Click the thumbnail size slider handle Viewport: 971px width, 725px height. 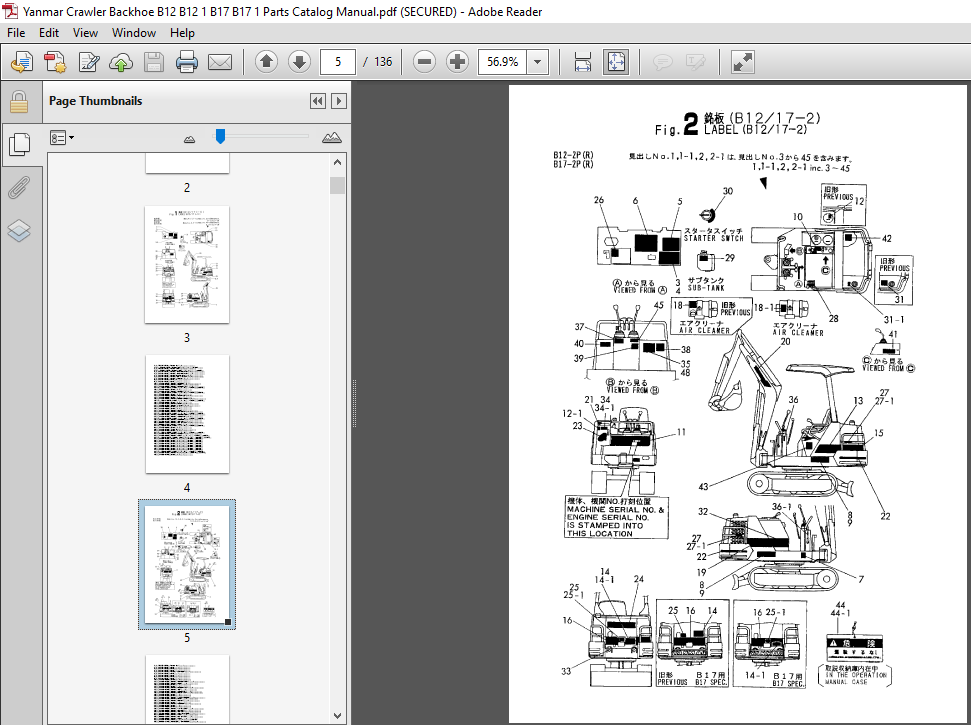click(x=220, y=136)
